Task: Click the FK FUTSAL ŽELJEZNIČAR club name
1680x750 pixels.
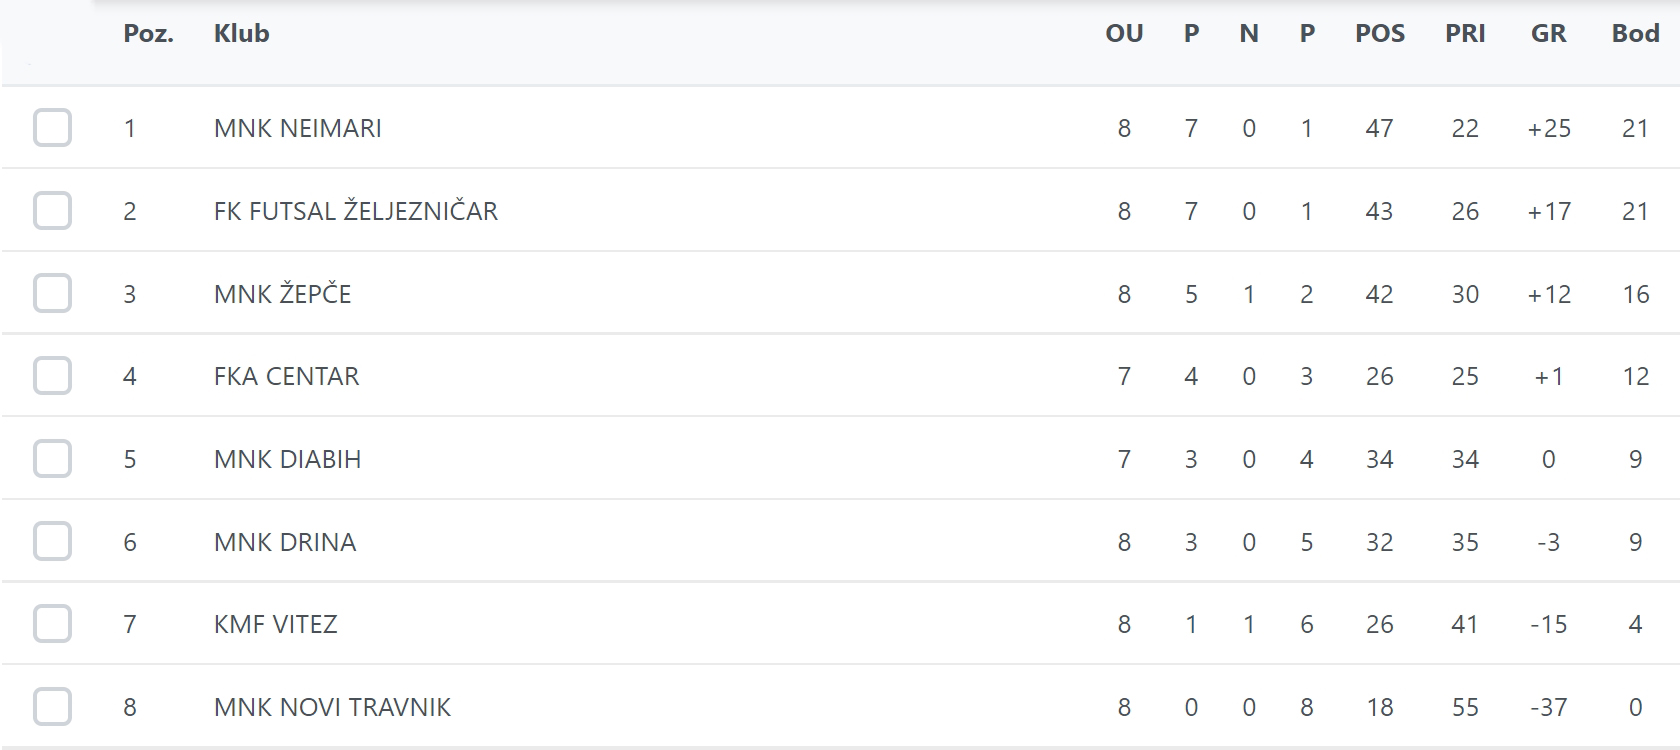Action: [356, 211]
